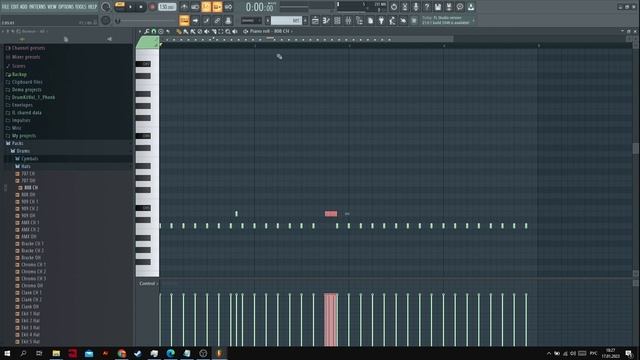Select the piano roll Playback speaker tool
The image size is (640, 360).
(x=235, y=31)
